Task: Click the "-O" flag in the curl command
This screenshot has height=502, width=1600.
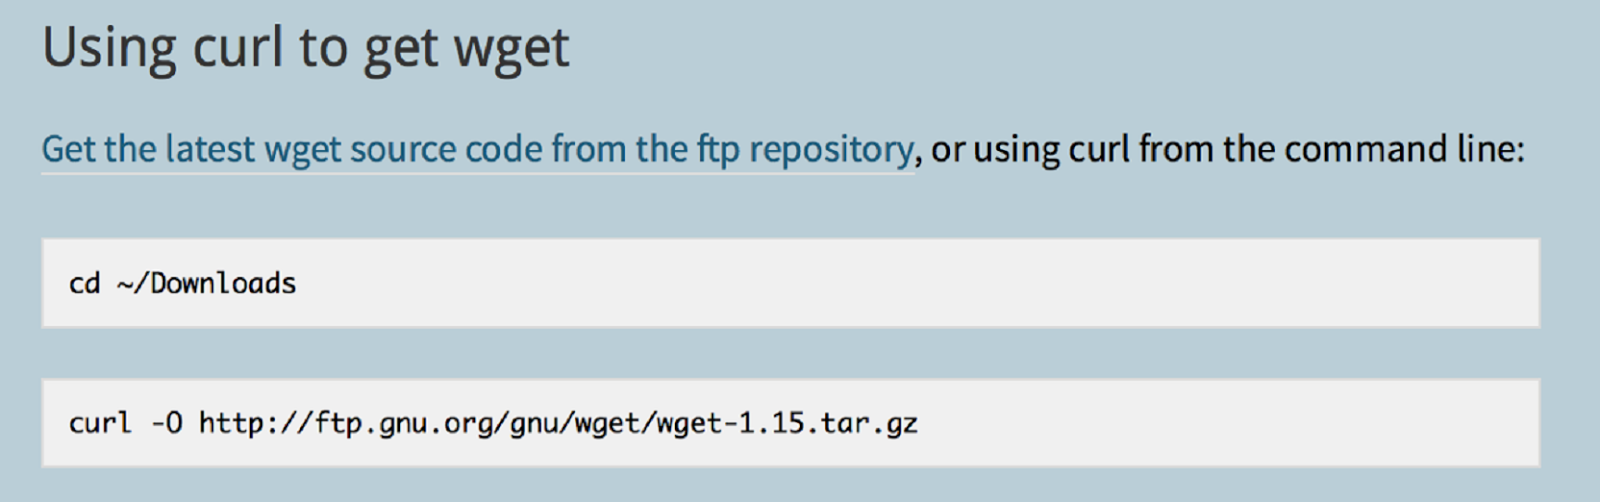Action: [x=167, y=423]
